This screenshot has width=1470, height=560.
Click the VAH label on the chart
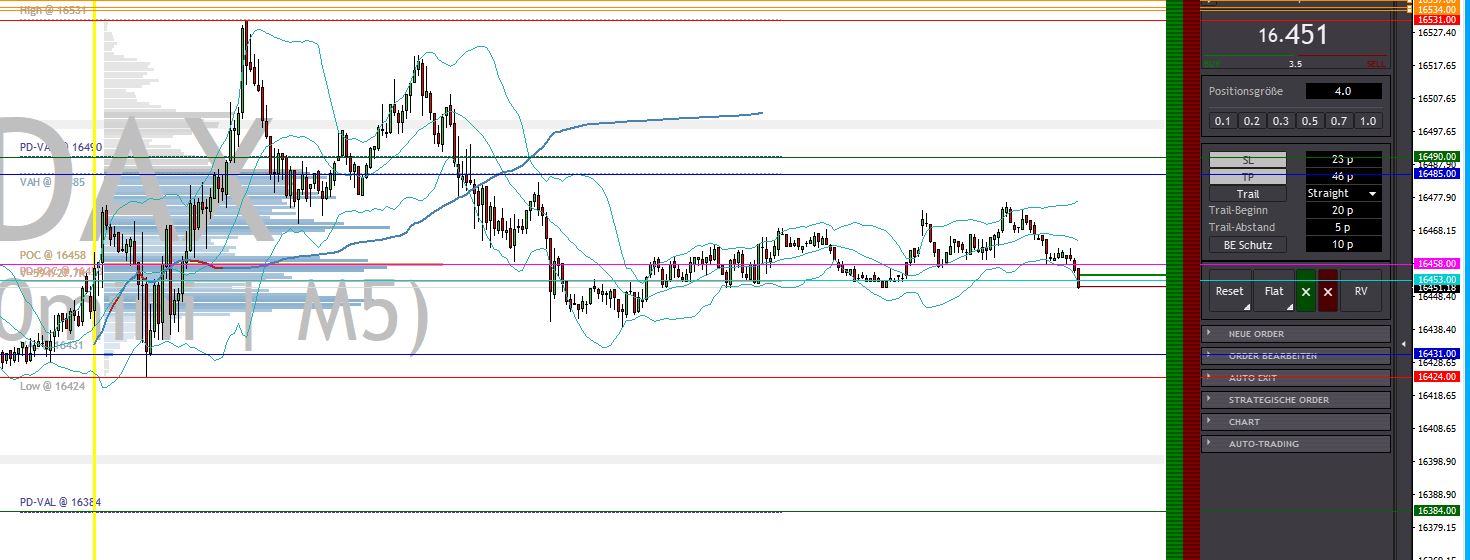[53, 183]
